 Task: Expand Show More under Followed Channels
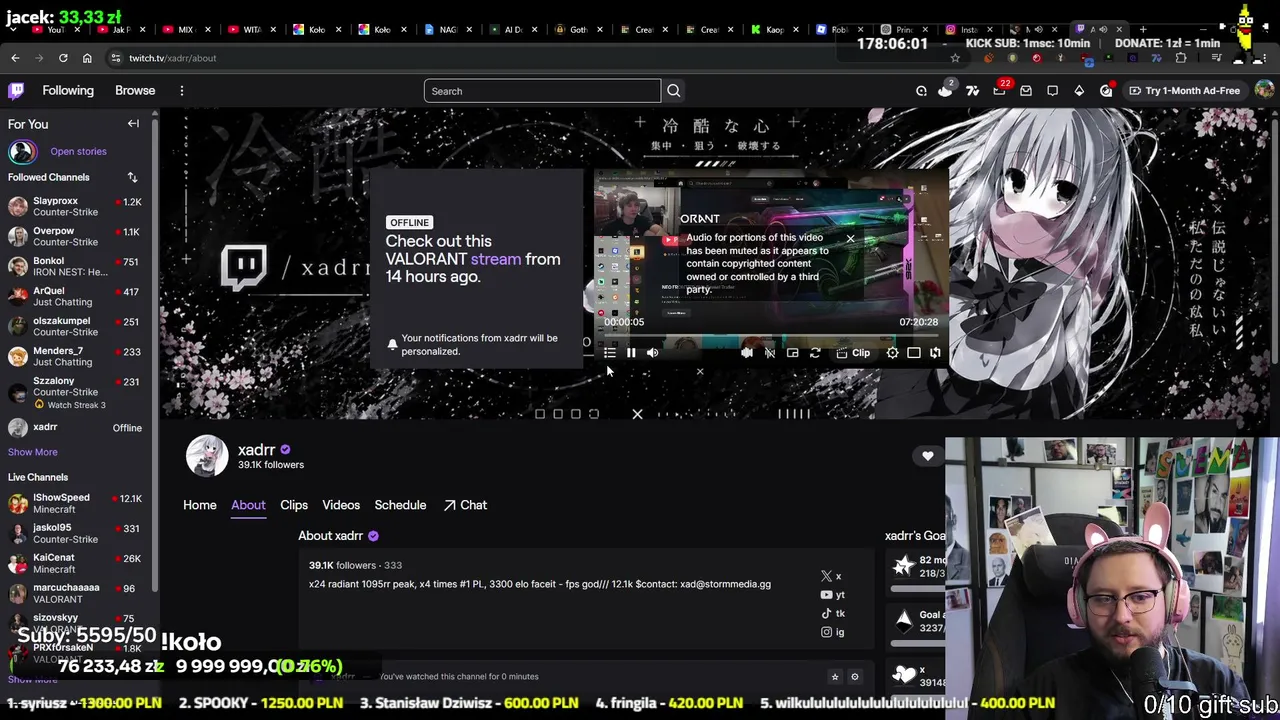coord(33,452)
